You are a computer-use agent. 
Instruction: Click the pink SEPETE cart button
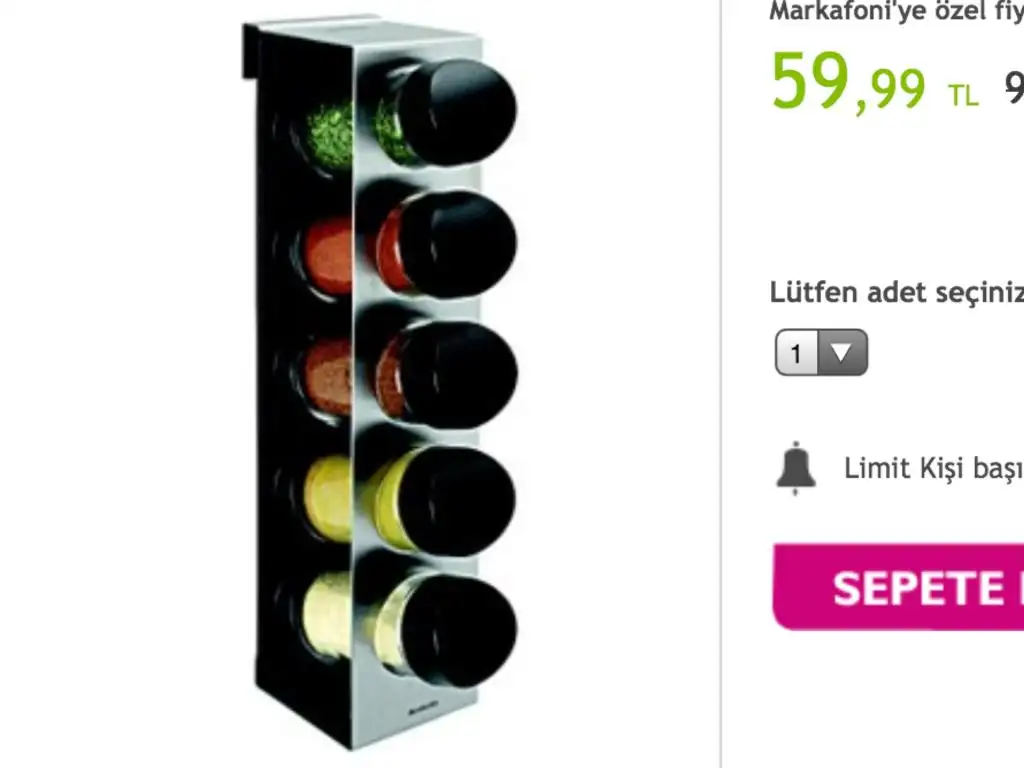(x=898, y=586)
